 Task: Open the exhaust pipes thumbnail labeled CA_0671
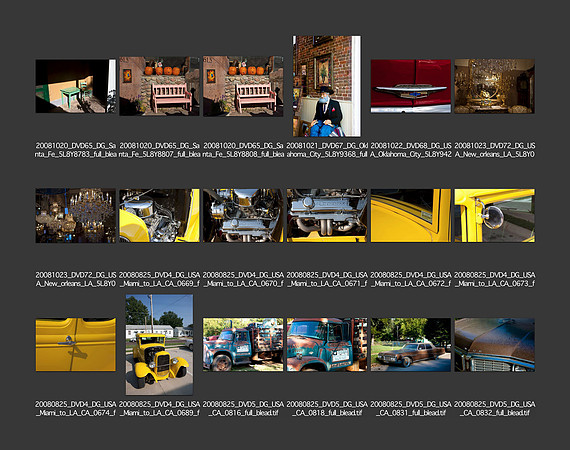(x=327, y=216)
